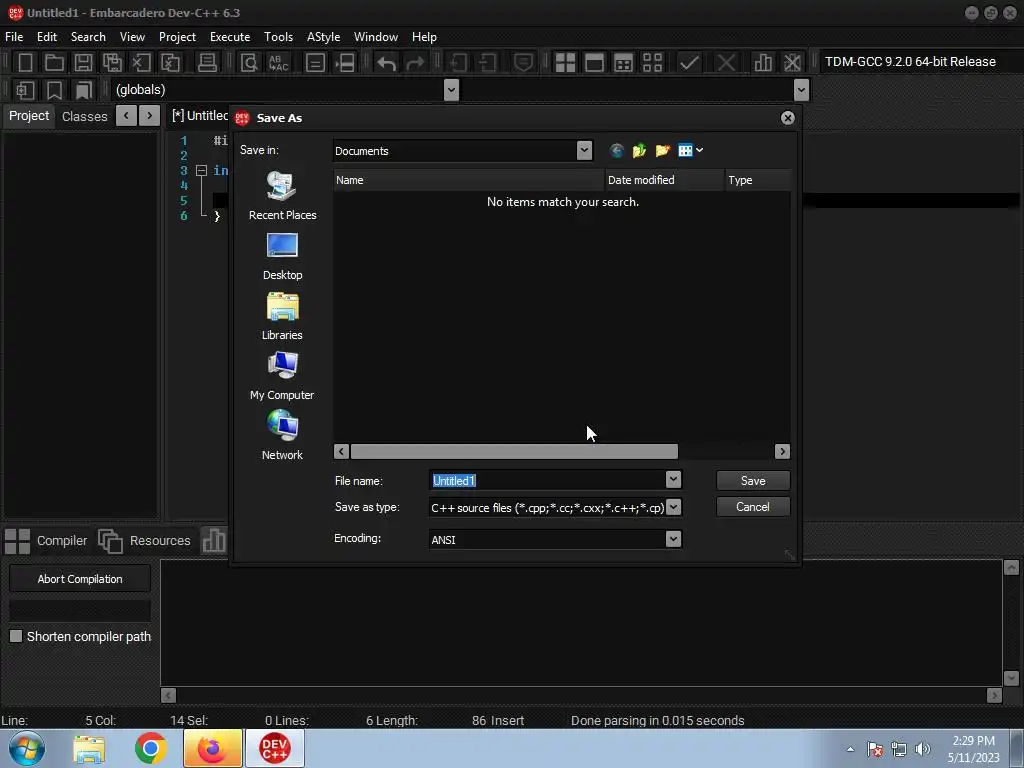
Task: Click the Insert snippet icon on second toolbar row
Action: click(x=25, y=90)
